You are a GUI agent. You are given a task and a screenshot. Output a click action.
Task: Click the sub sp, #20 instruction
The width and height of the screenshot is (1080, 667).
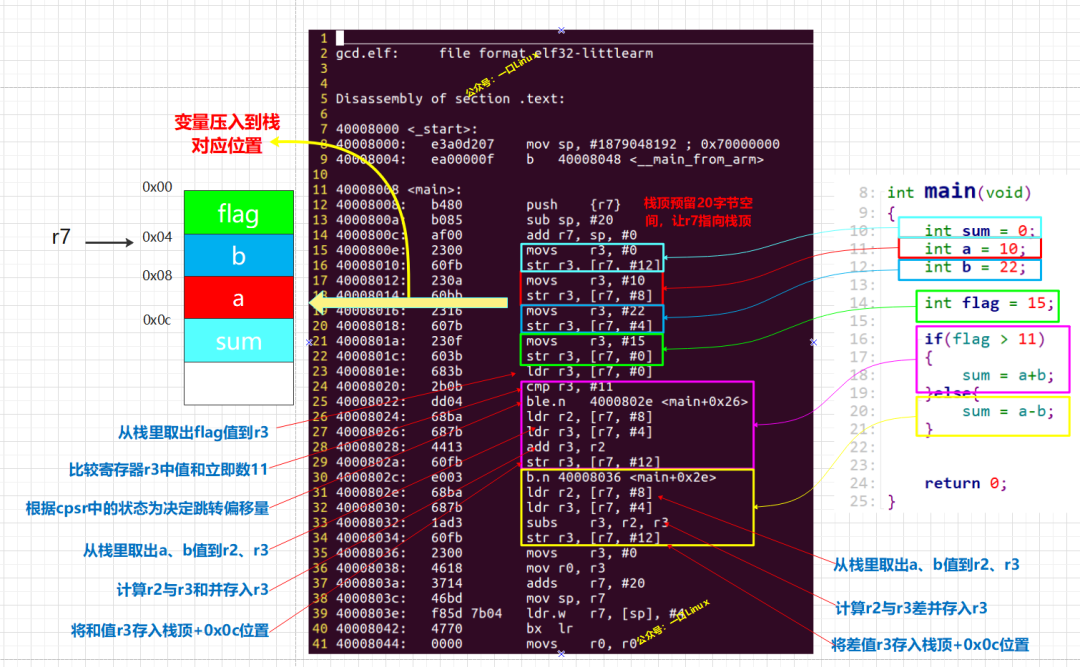(x=569, y=220)
